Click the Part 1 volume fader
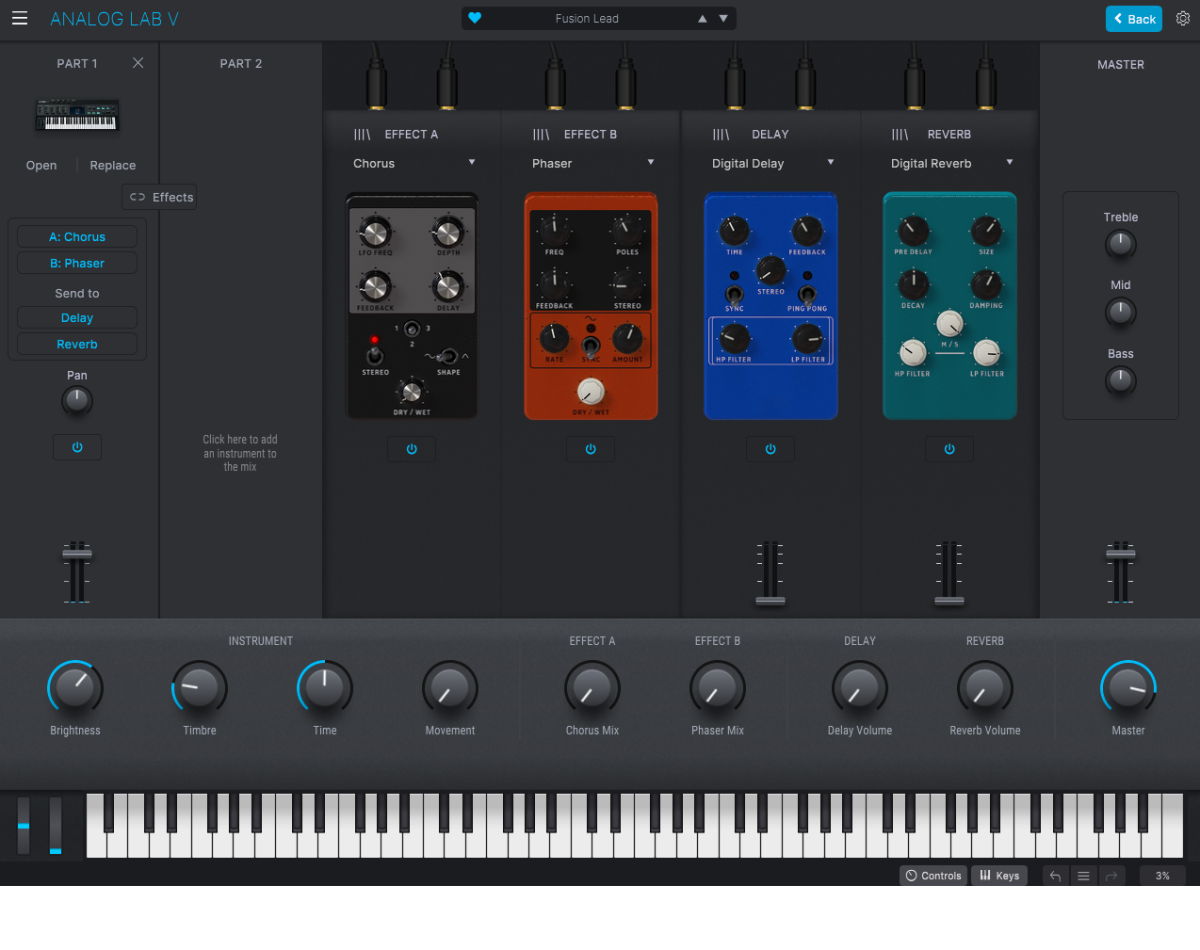 (77, 553)
